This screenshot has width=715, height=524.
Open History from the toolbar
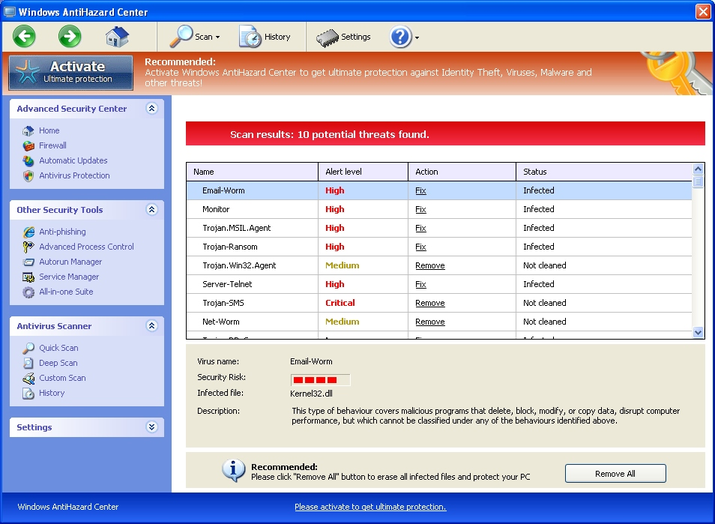[265, 37]
